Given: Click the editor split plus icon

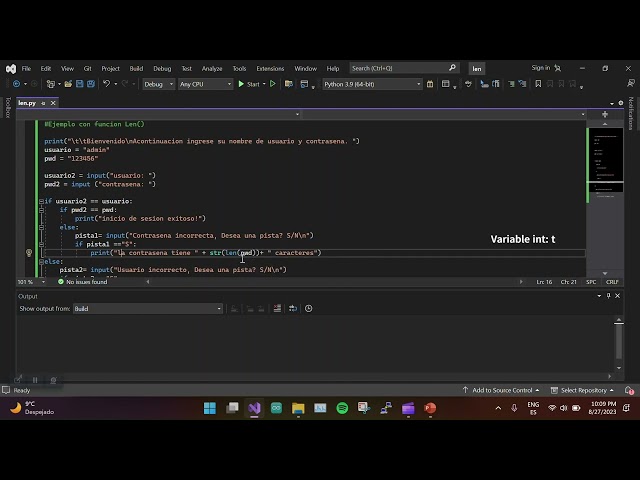Looking at the screenshot, I should (605, 114).
